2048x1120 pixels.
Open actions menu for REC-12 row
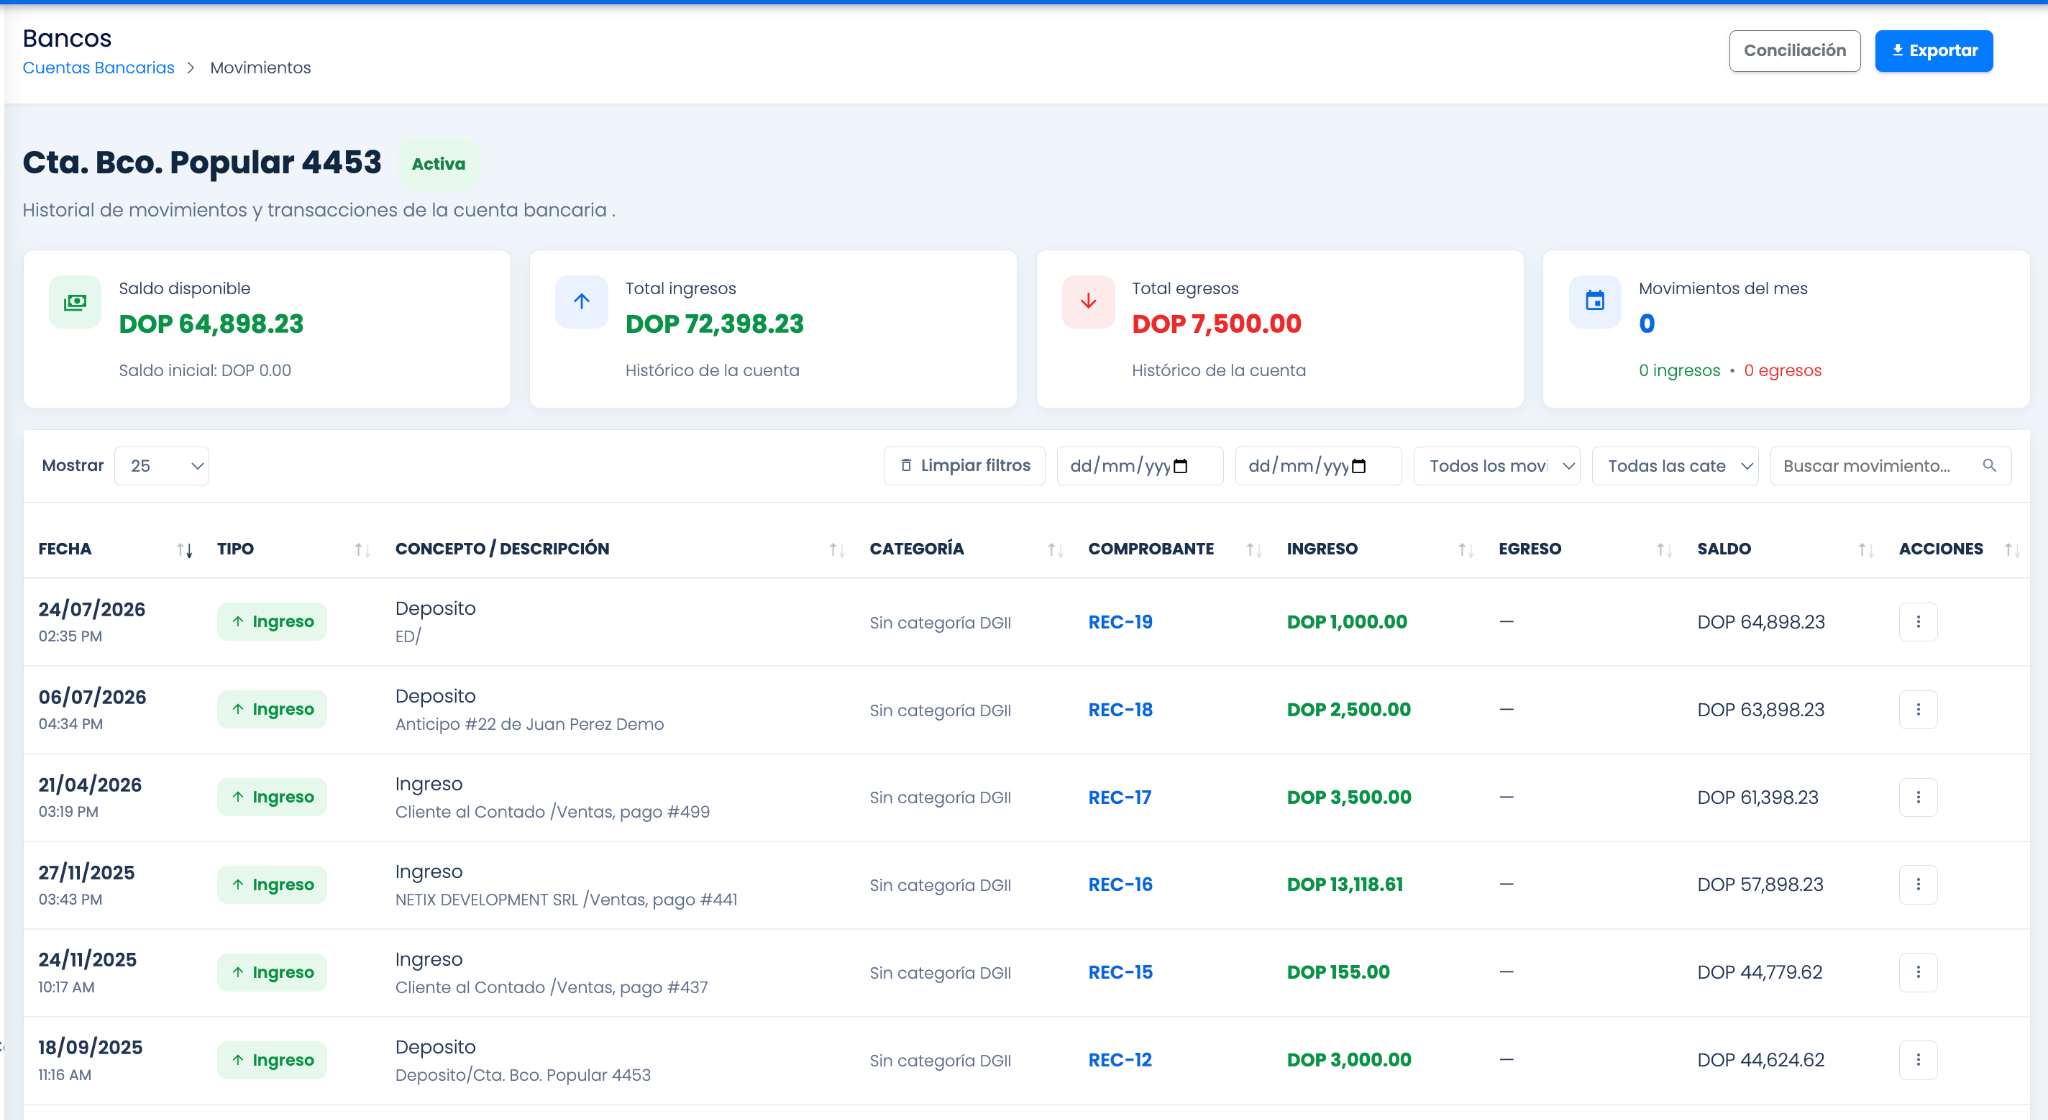click(1918, 1060)
